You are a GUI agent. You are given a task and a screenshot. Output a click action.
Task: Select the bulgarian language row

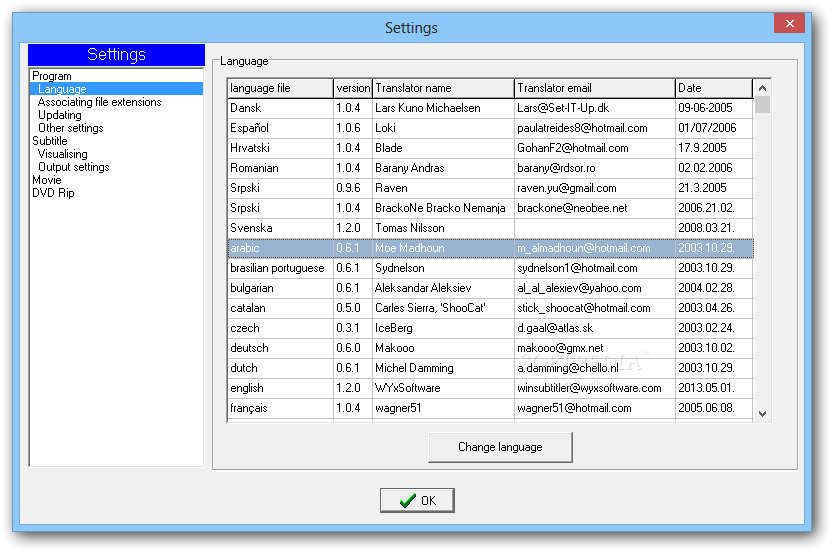pyautogui.click(x=490, y=288)
